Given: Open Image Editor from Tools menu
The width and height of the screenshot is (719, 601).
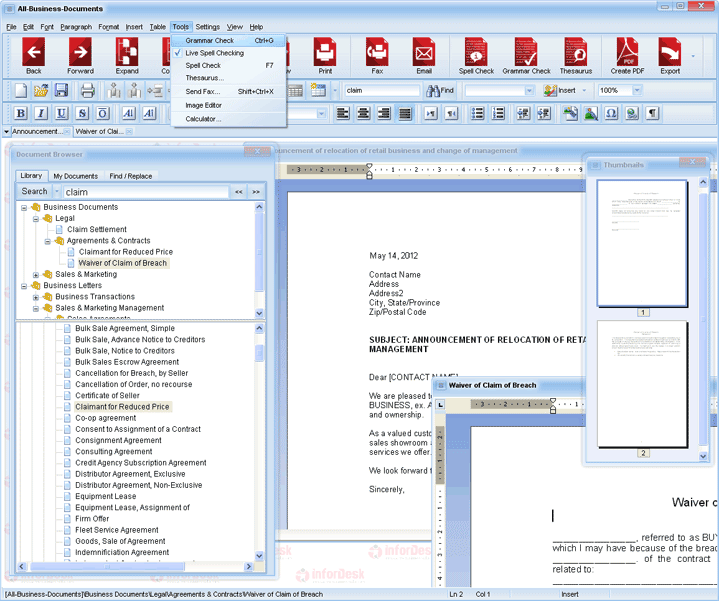Looking at the screenshot, I should point(228,105).
